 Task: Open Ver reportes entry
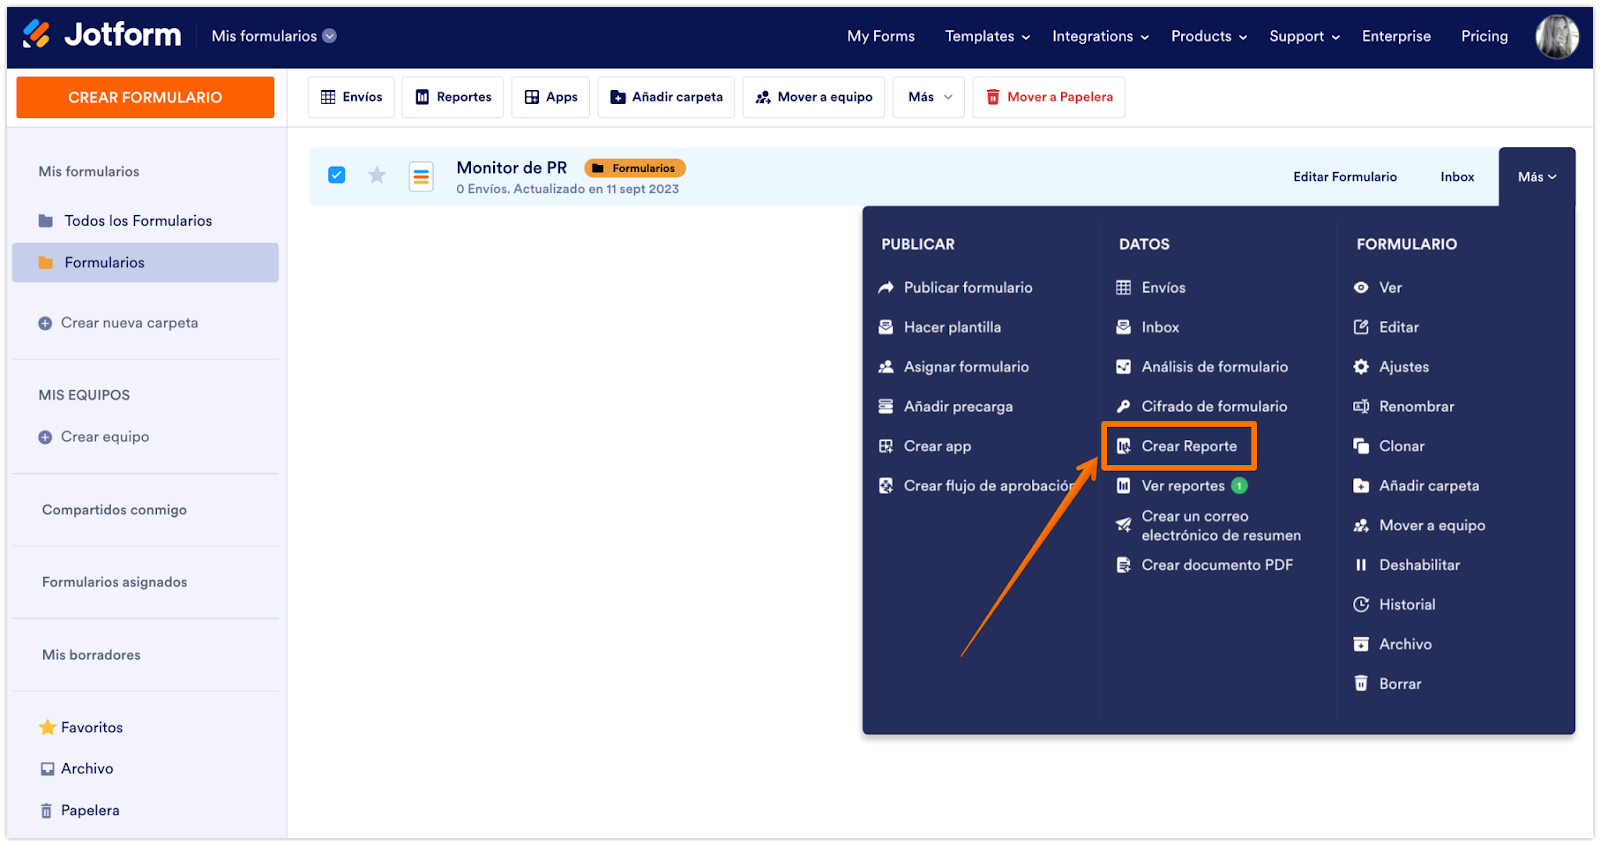pos(1181,486)
